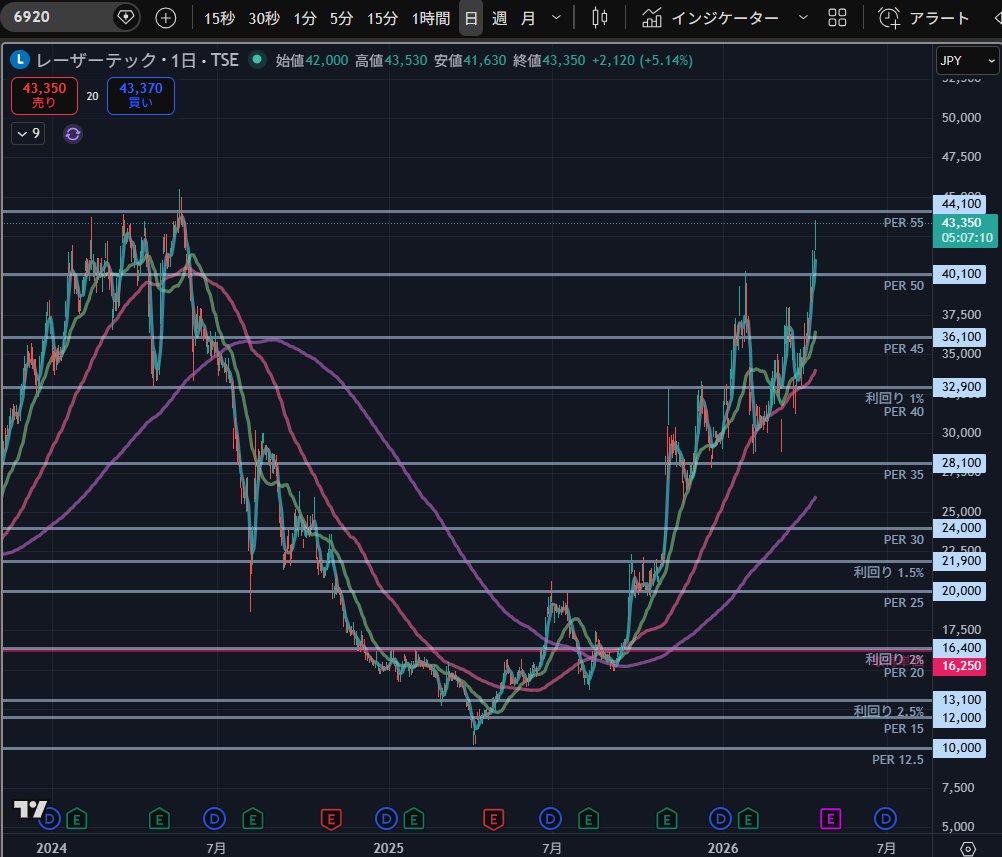Switch to the weekly 週 timeframe

click(500, 19)
